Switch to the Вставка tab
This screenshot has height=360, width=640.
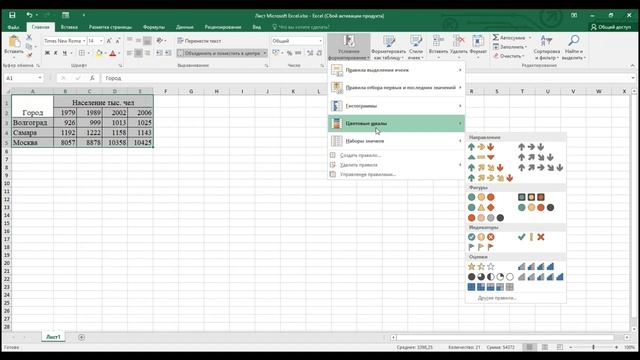(x=69, y=27)
